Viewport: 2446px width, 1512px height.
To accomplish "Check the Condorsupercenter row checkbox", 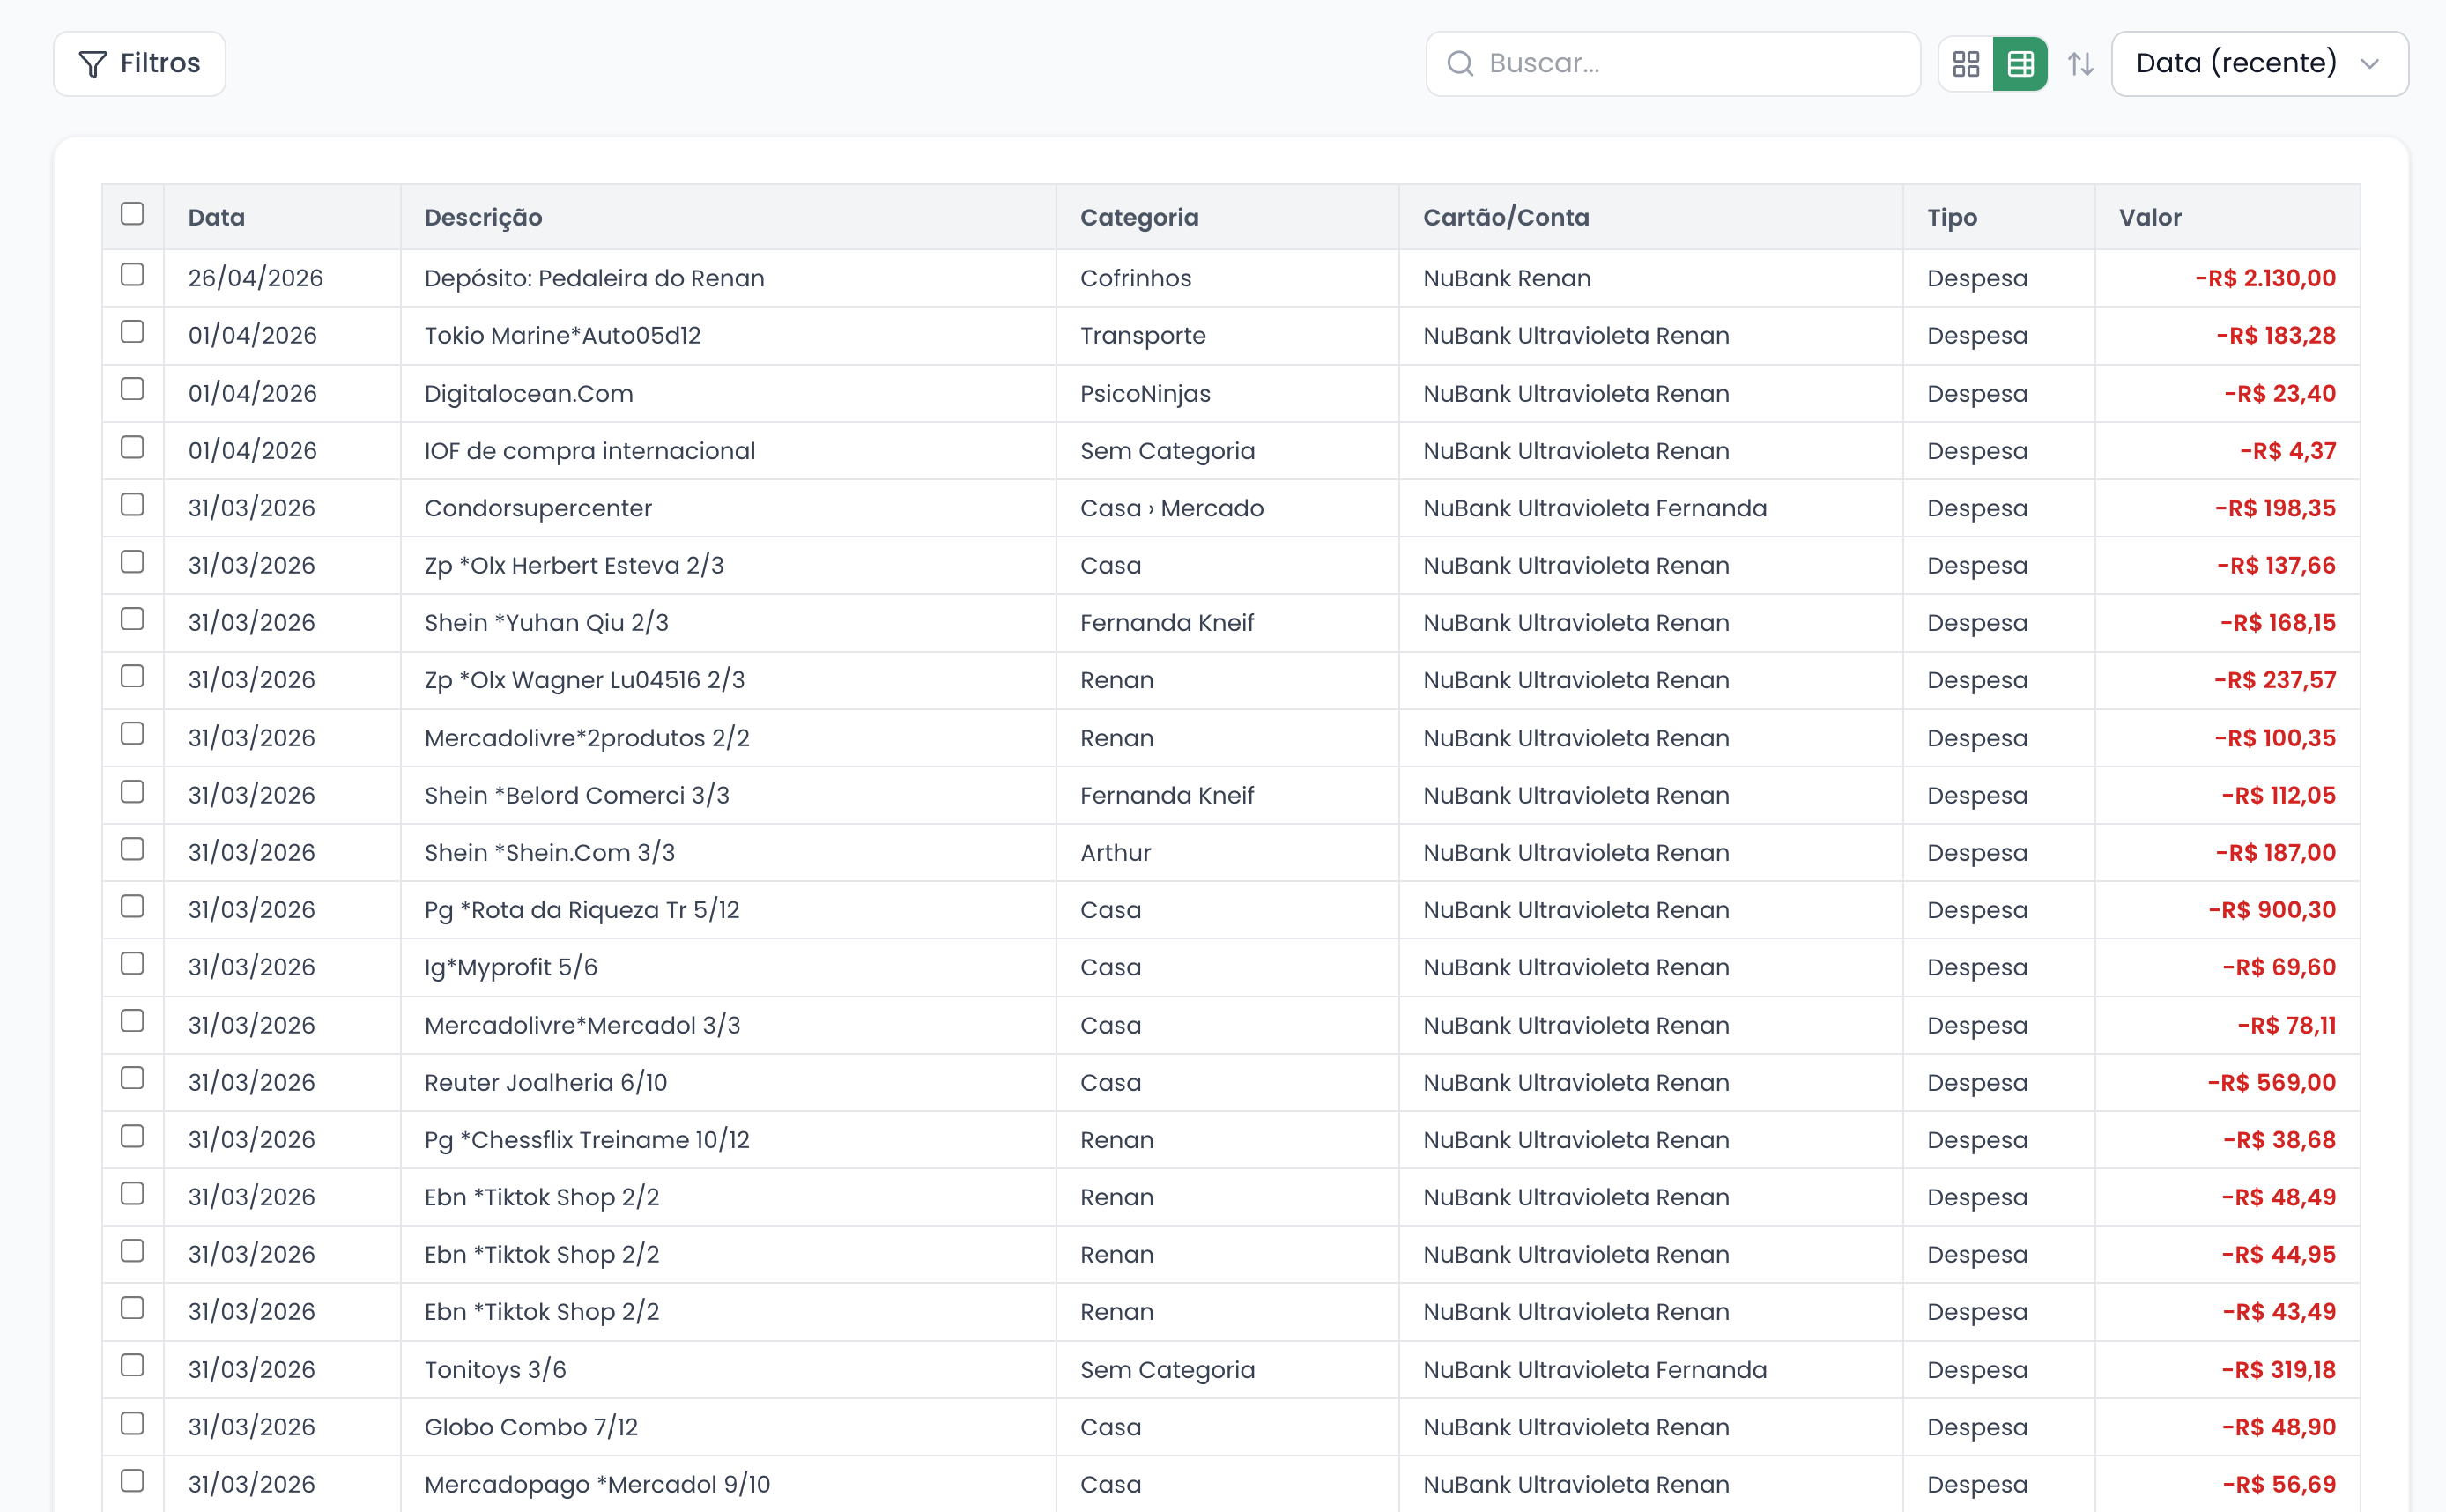I will tap(132, 504).
